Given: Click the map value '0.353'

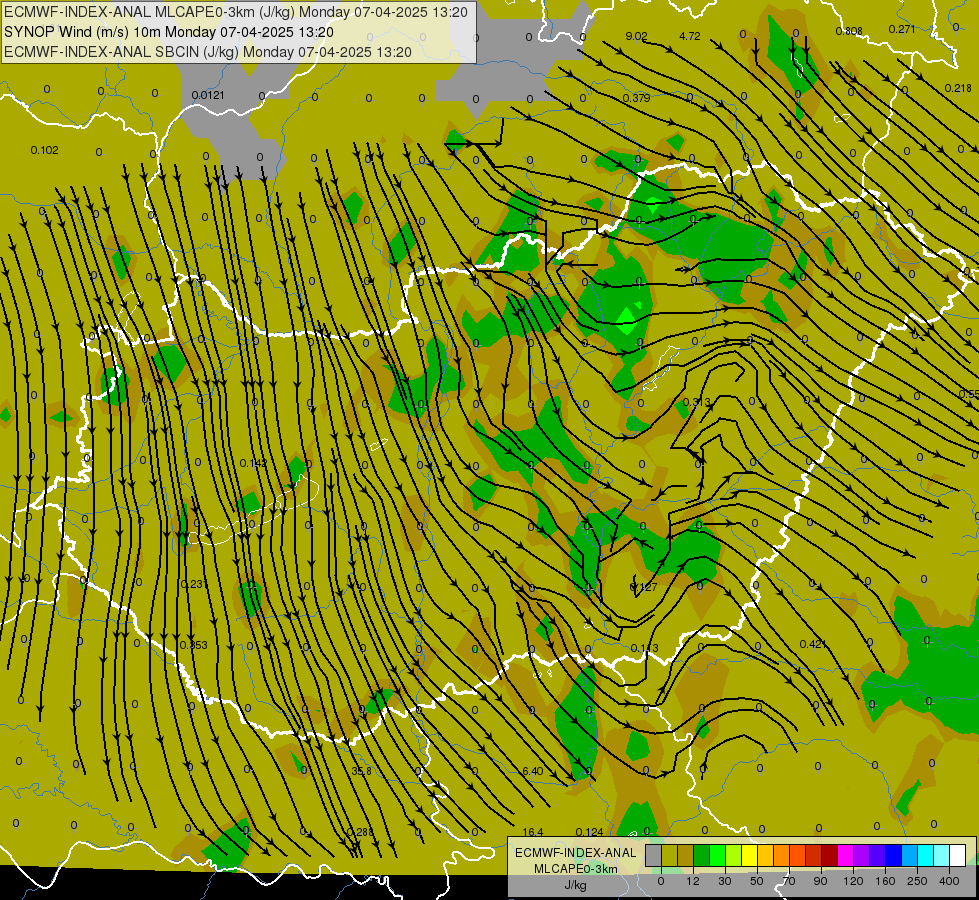Looking at the screenshot, I should pyautogui.click(x=193, y=645).
